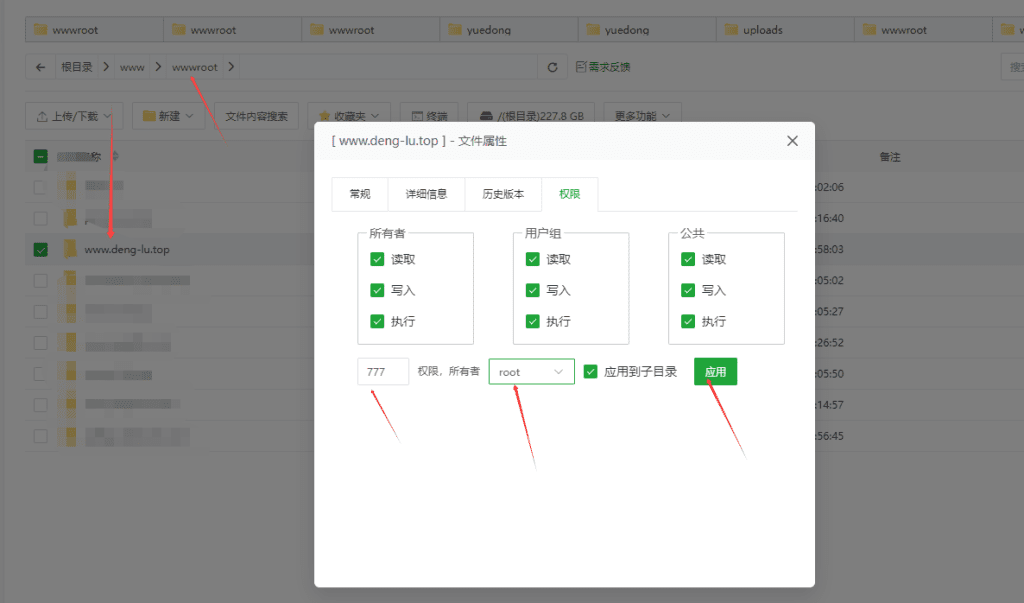Toggle owner 读取 permission
This screenshot has width=1024, height=603.
click(377, 259)
